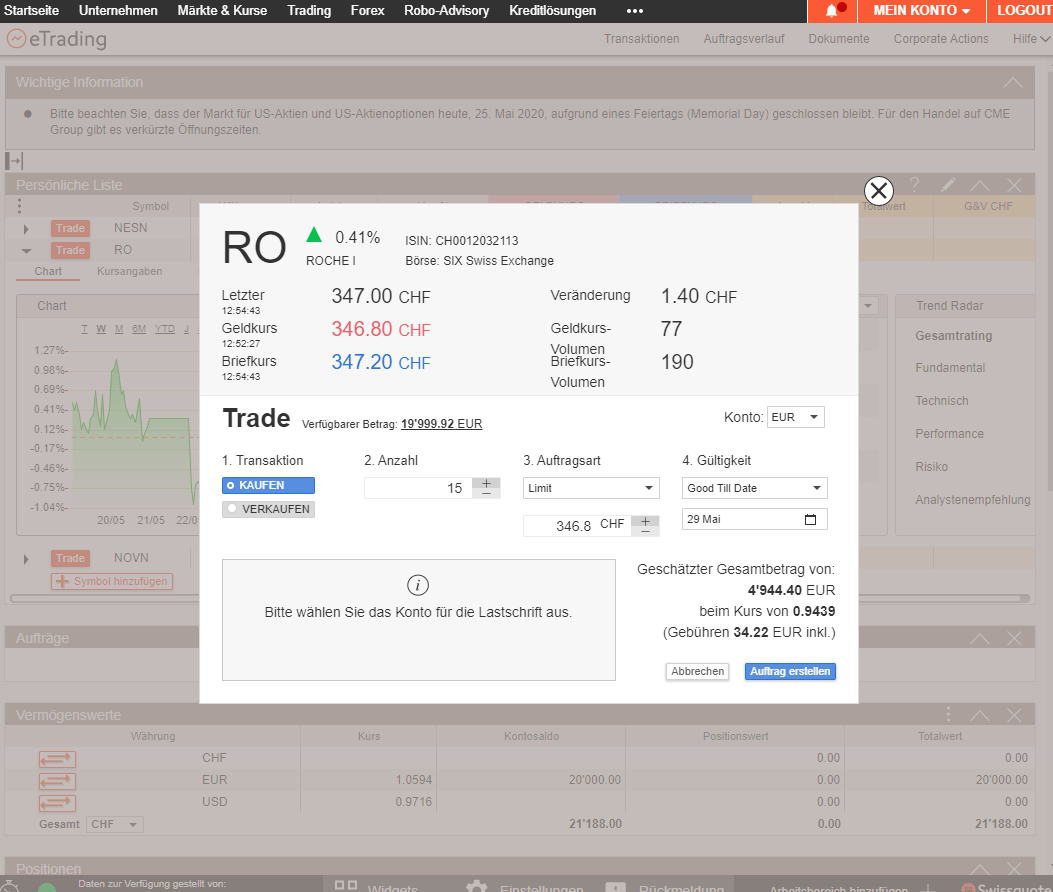Adjust Anzahl with plus/minus stepper

coord(486,488)
